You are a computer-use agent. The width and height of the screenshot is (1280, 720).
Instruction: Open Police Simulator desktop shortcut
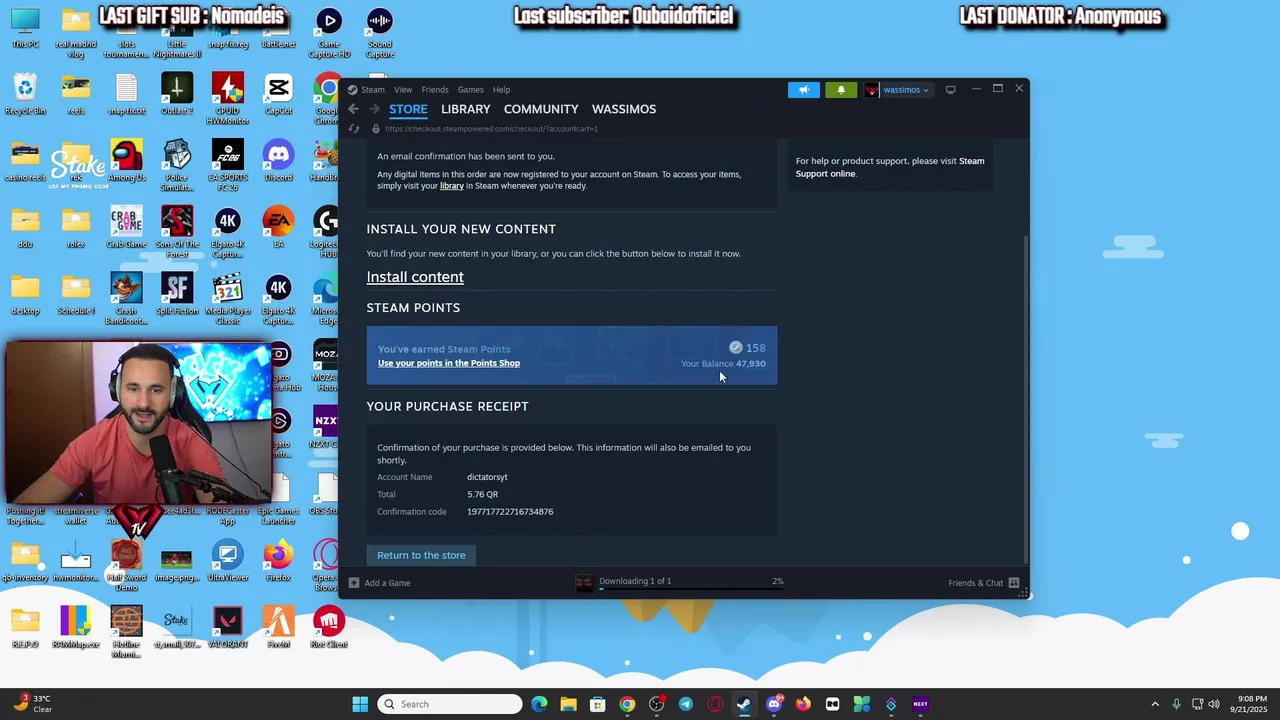(177, 164)
